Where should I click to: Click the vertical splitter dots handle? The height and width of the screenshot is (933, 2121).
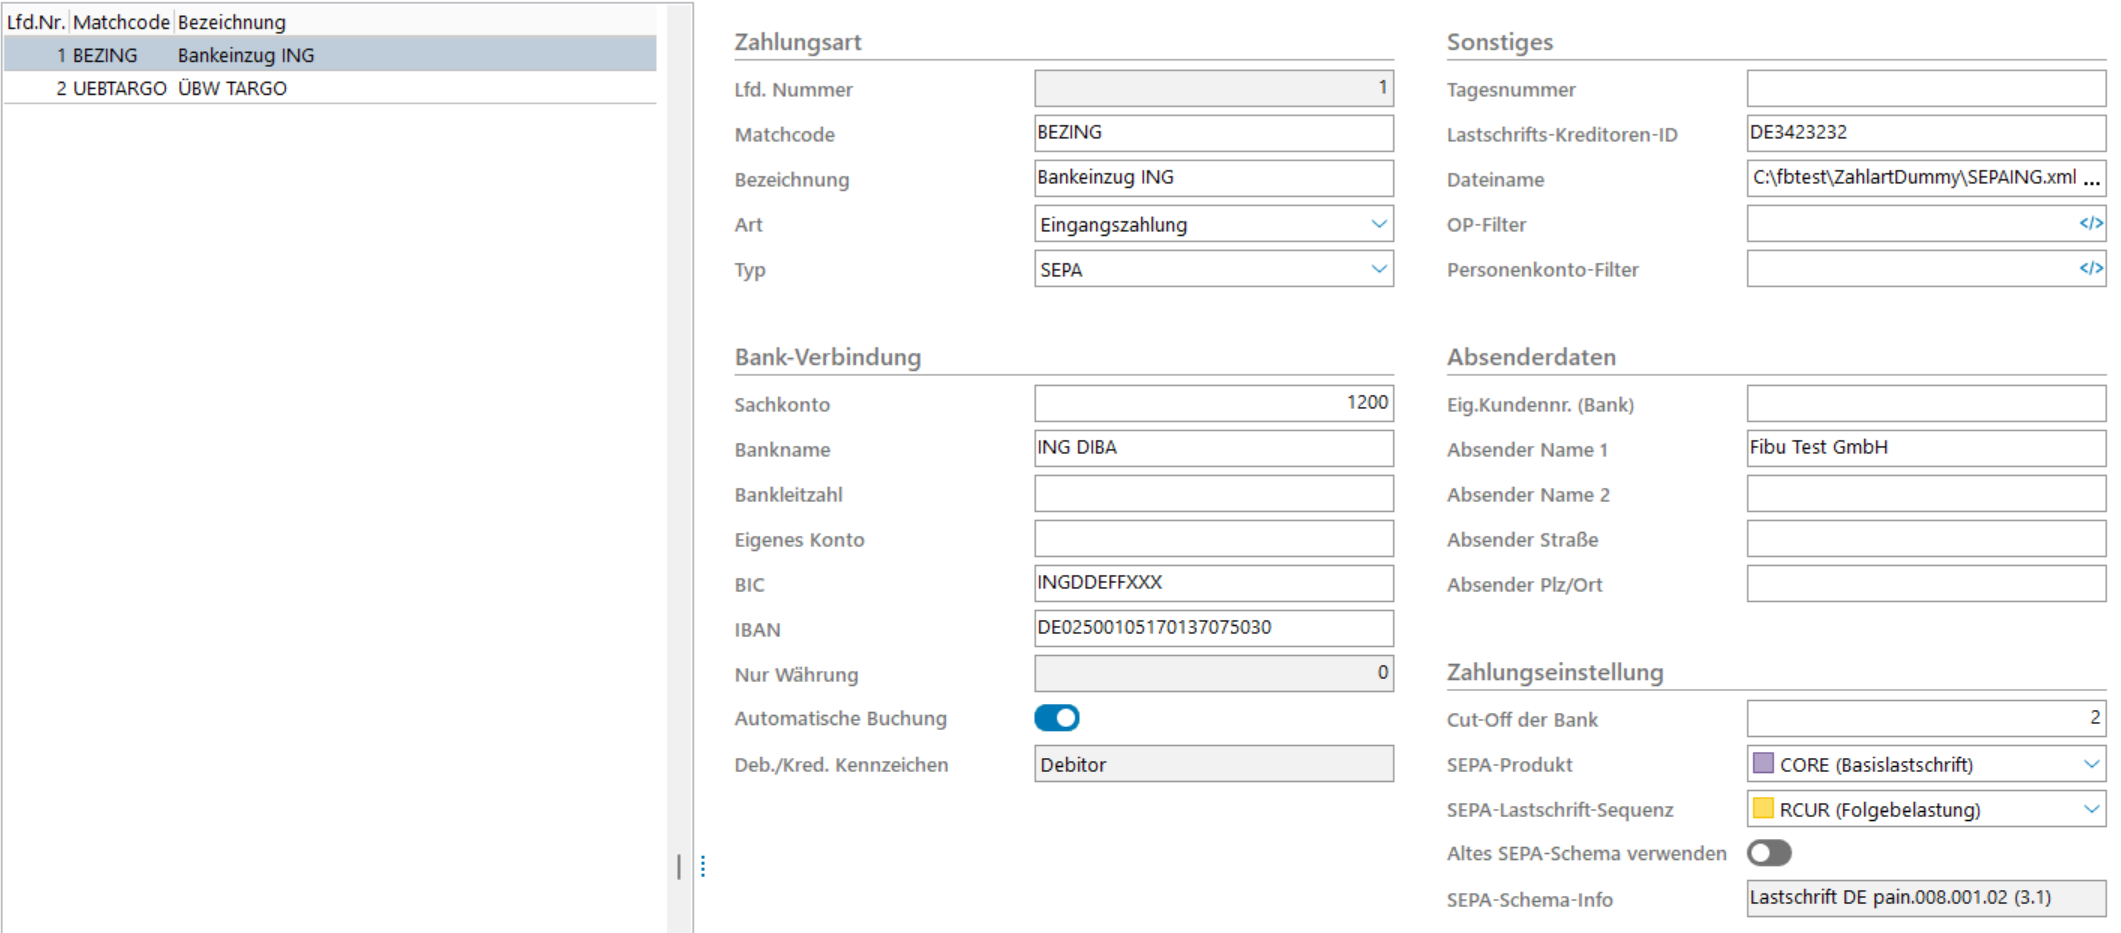click(x=703, y=866)
